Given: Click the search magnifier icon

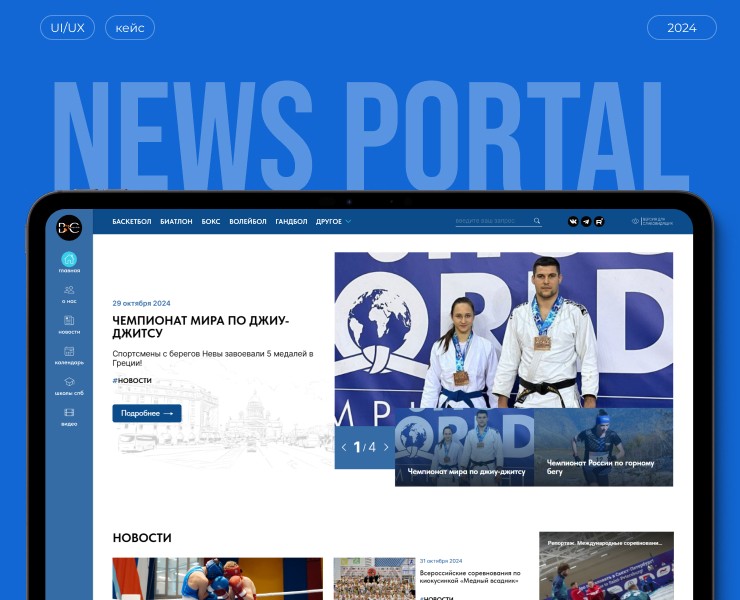Looking at the screenshot, I should [x=537, y=221].
